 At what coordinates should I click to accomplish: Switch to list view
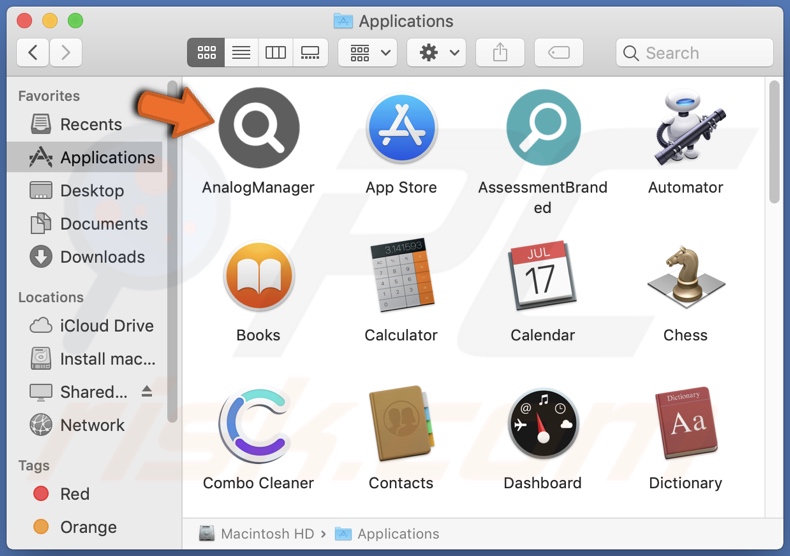[241, 52]
